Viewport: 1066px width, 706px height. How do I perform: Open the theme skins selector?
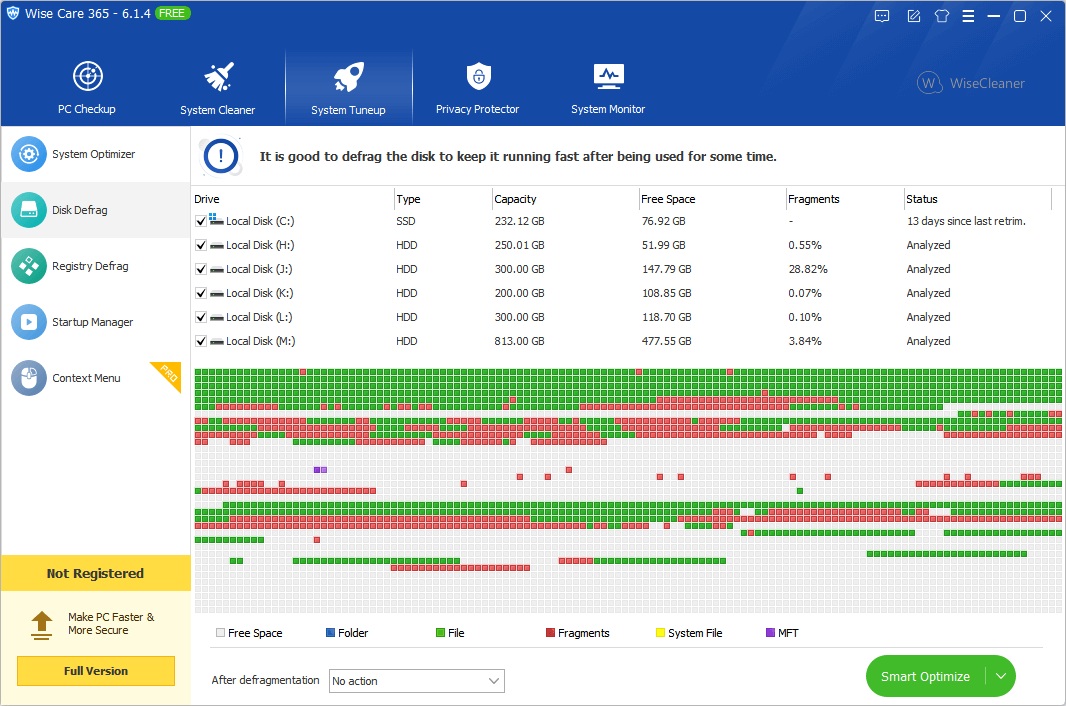coord(941,16)
